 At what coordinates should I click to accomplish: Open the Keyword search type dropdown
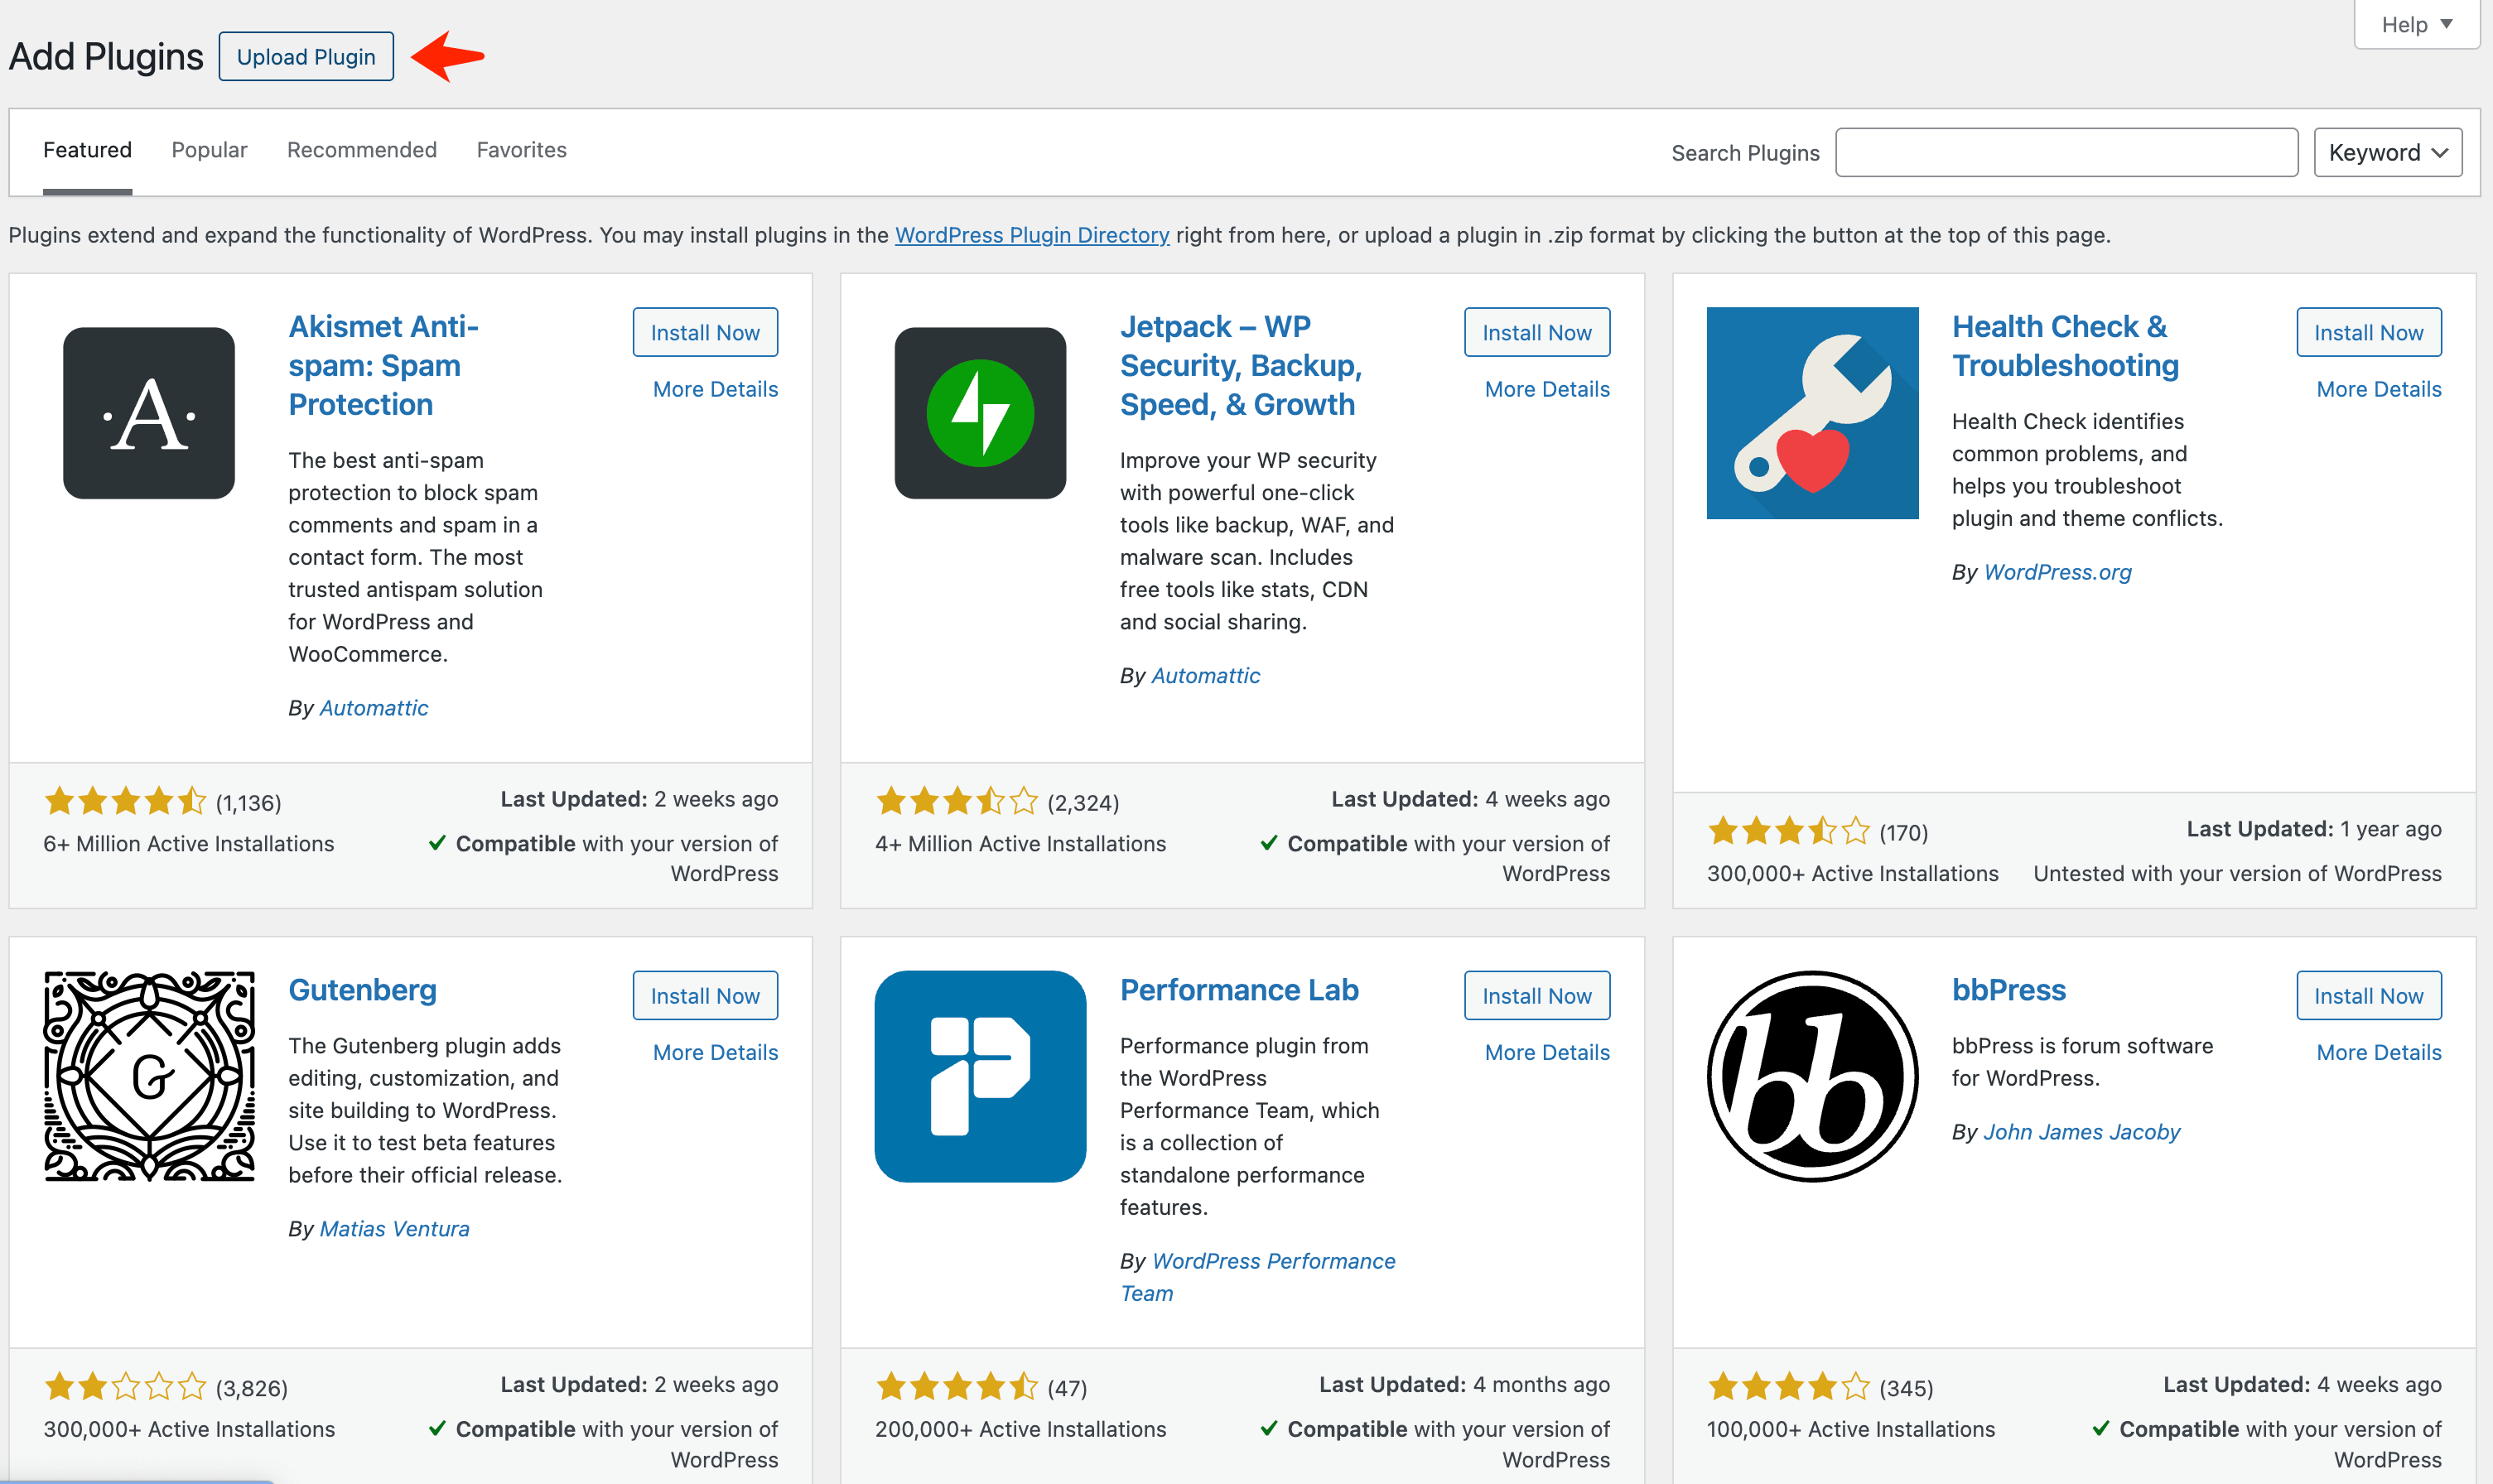(x=2387, y=152)
